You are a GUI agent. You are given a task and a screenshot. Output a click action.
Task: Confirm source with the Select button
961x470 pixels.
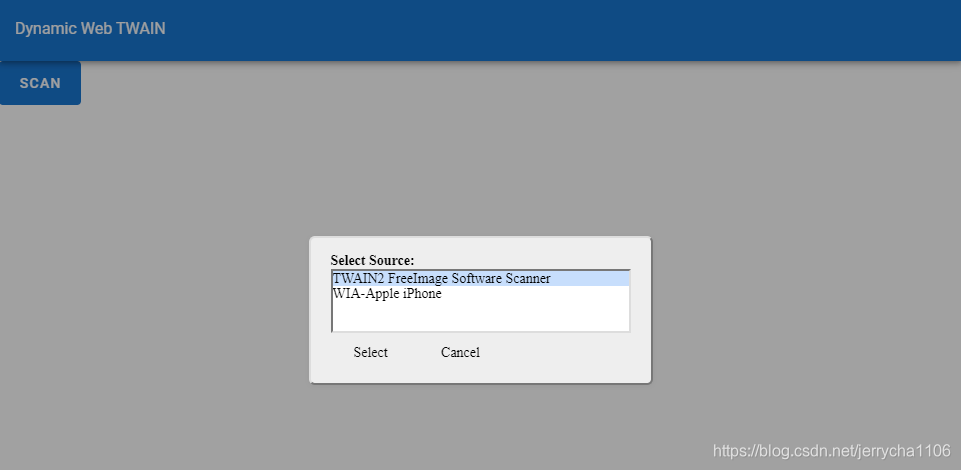(370, 352)
